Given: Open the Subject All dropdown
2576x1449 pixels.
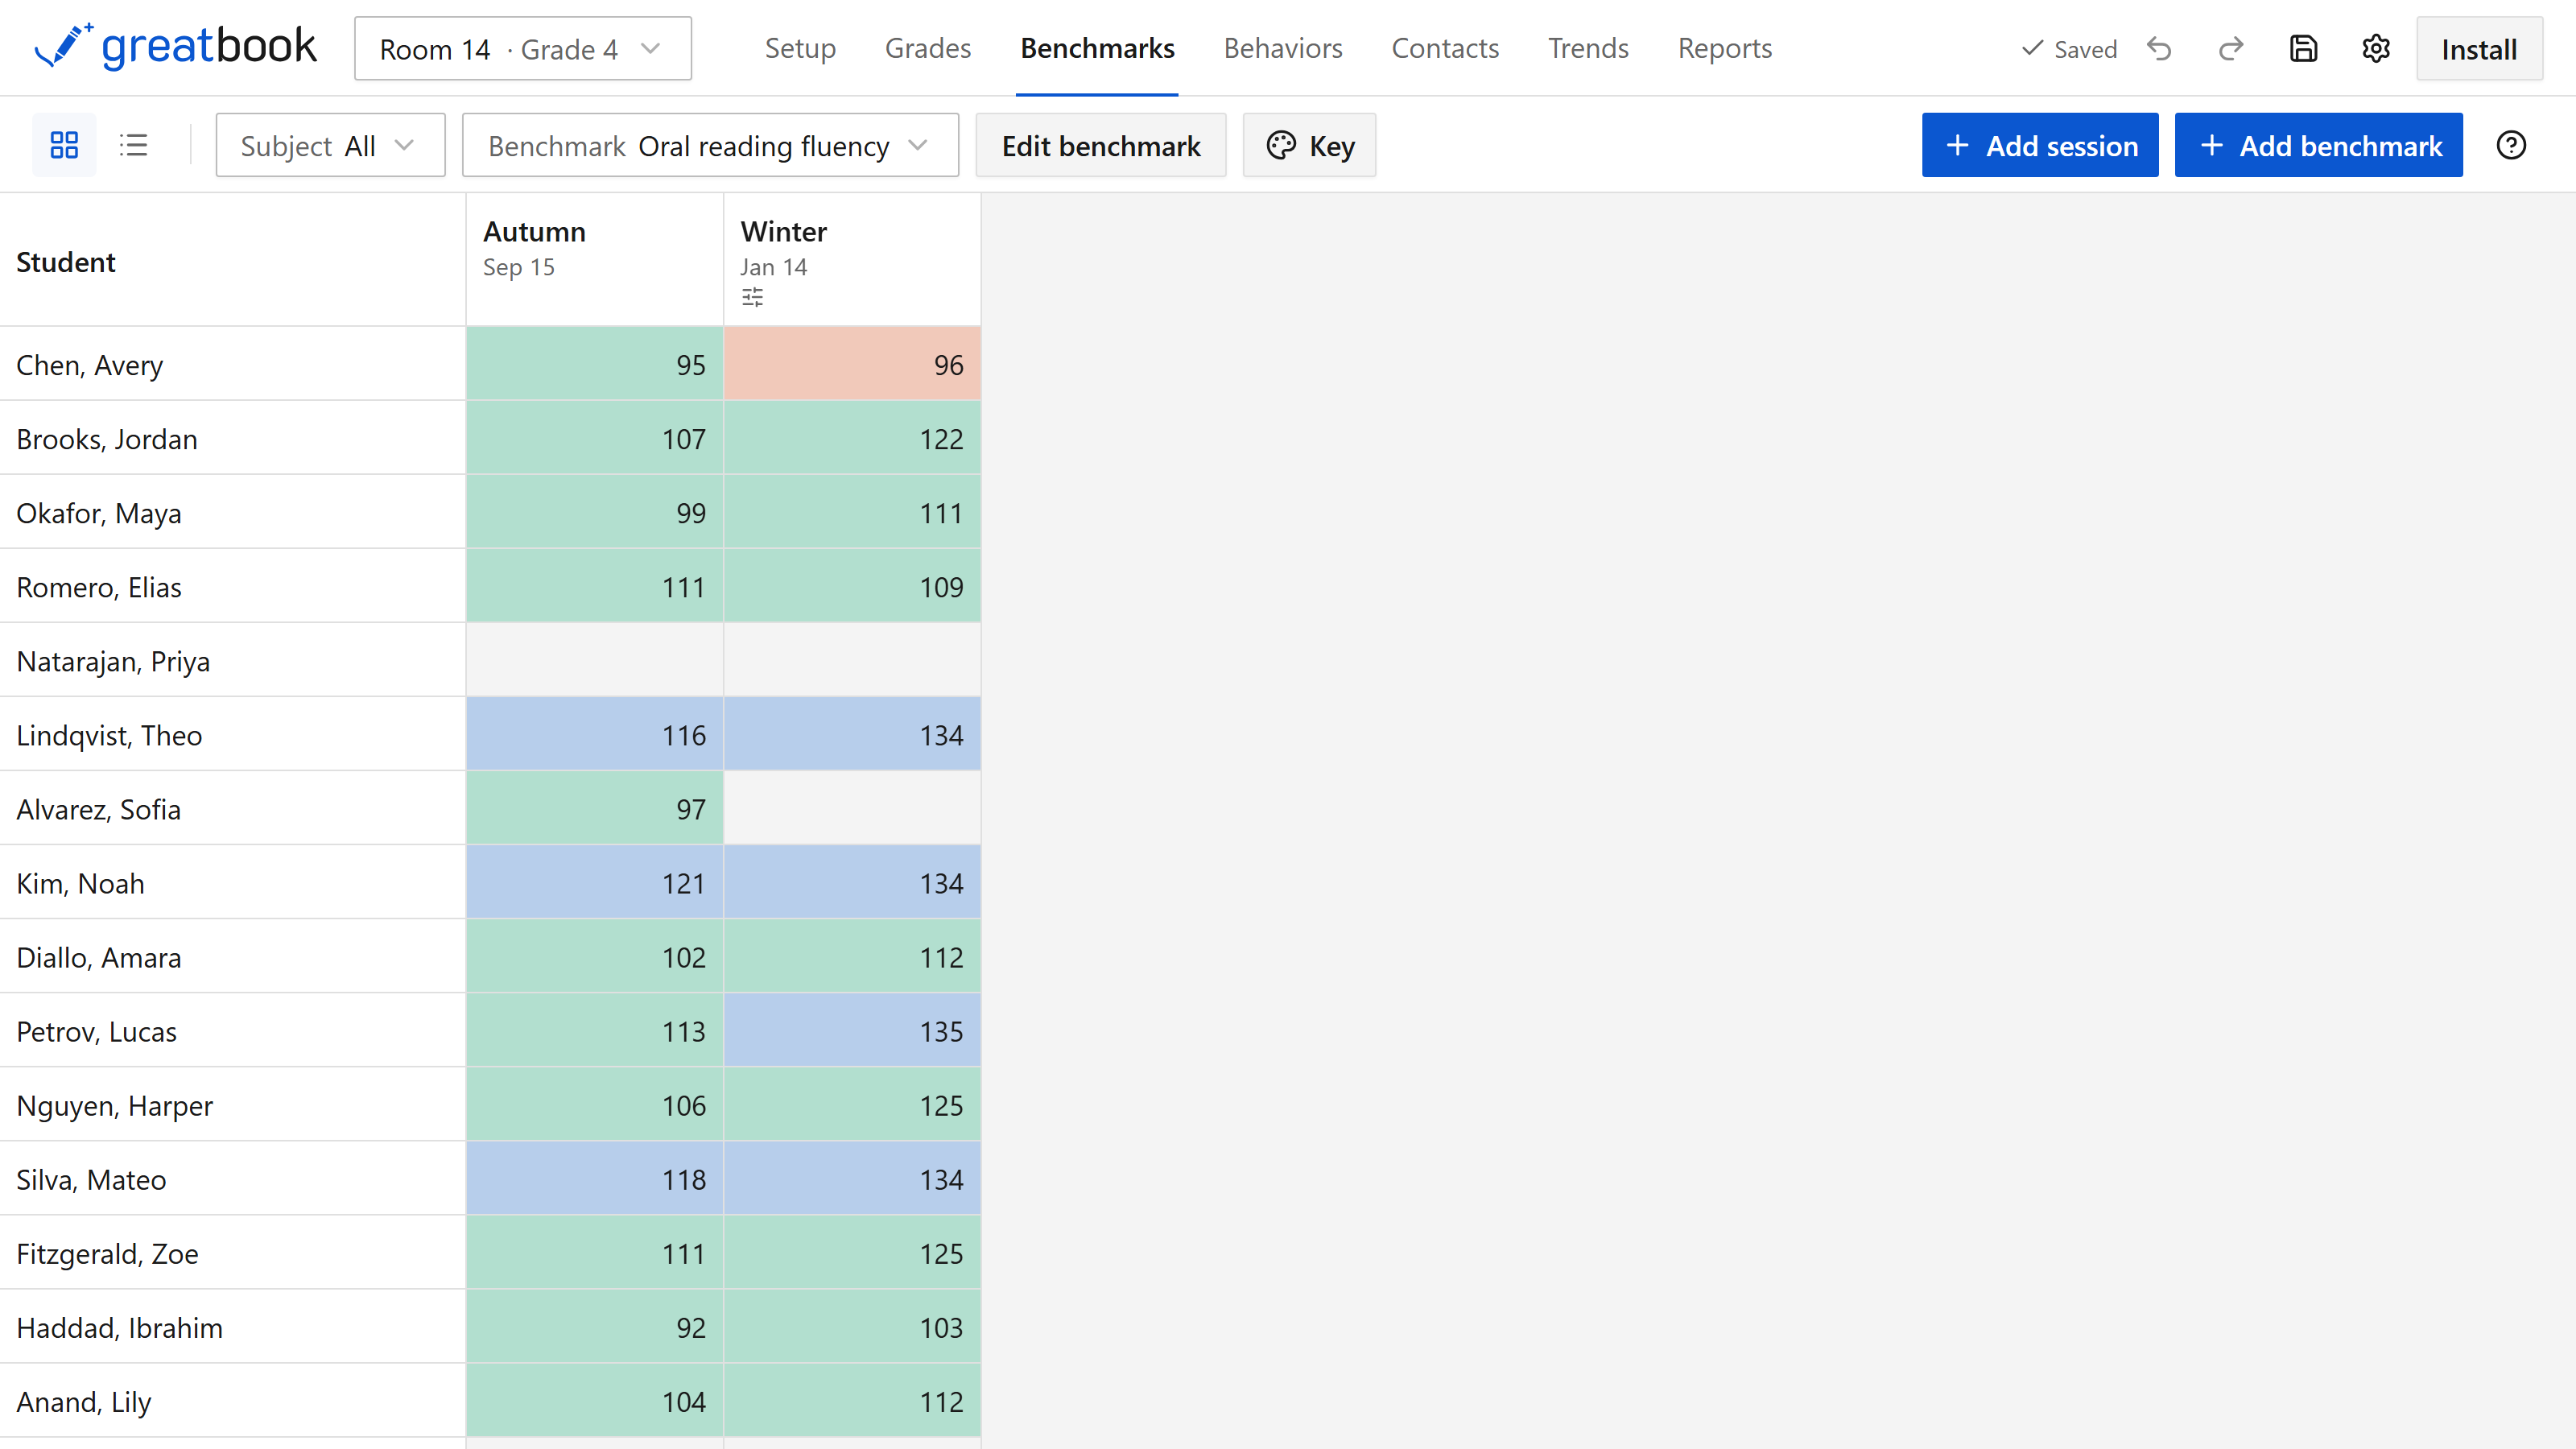Looking at the screenshot, I should (330, 145).
